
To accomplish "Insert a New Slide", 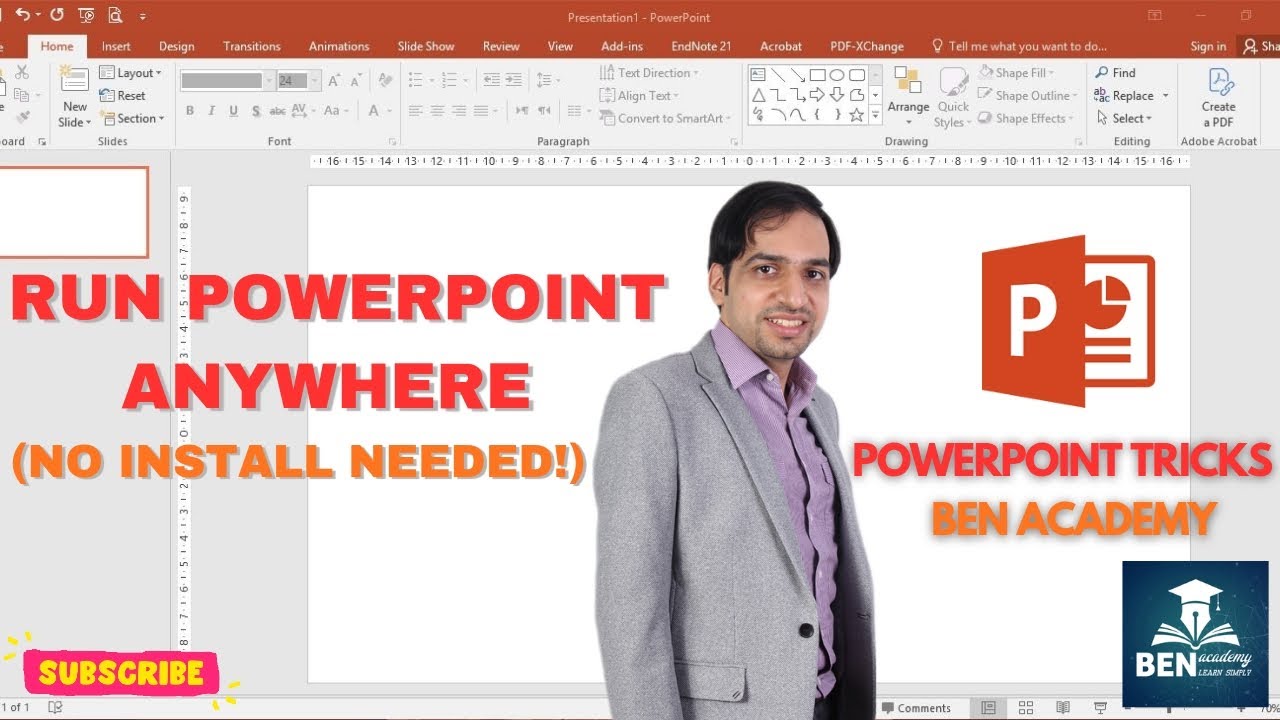I will click(x=75, y=97).
